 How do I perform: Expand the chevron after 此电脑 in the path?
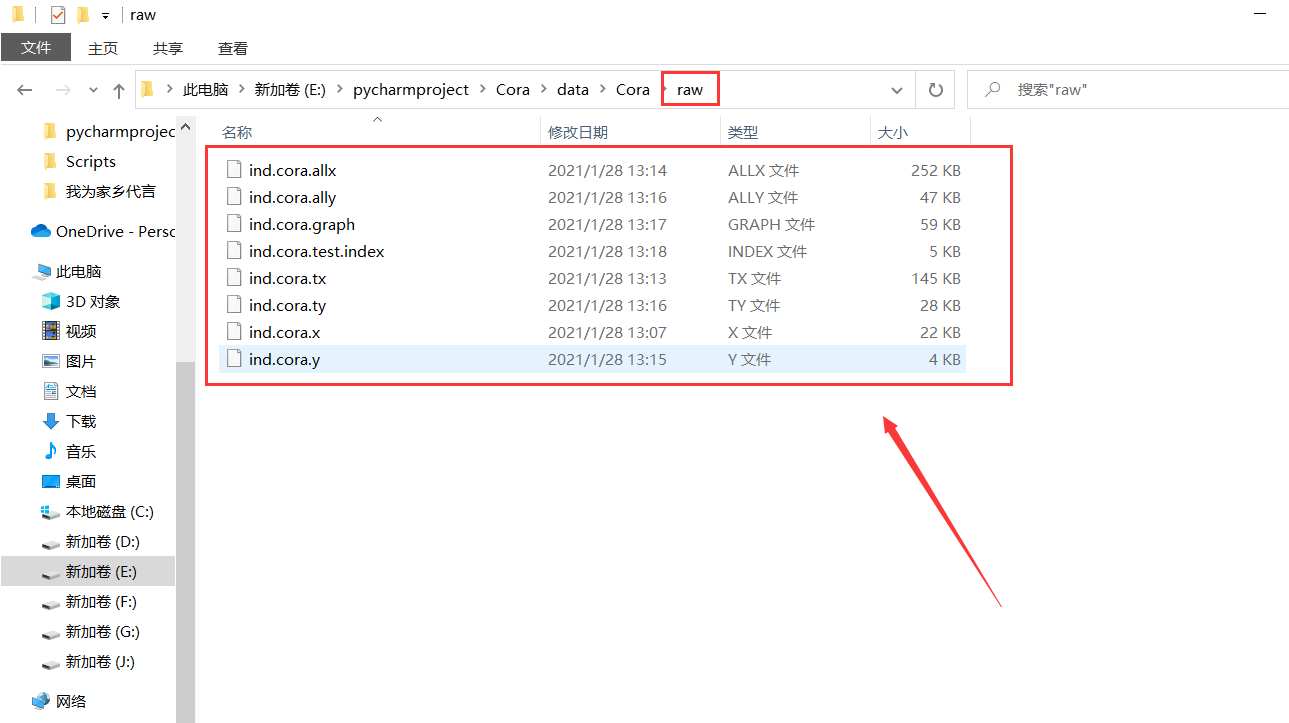(242, 90)
